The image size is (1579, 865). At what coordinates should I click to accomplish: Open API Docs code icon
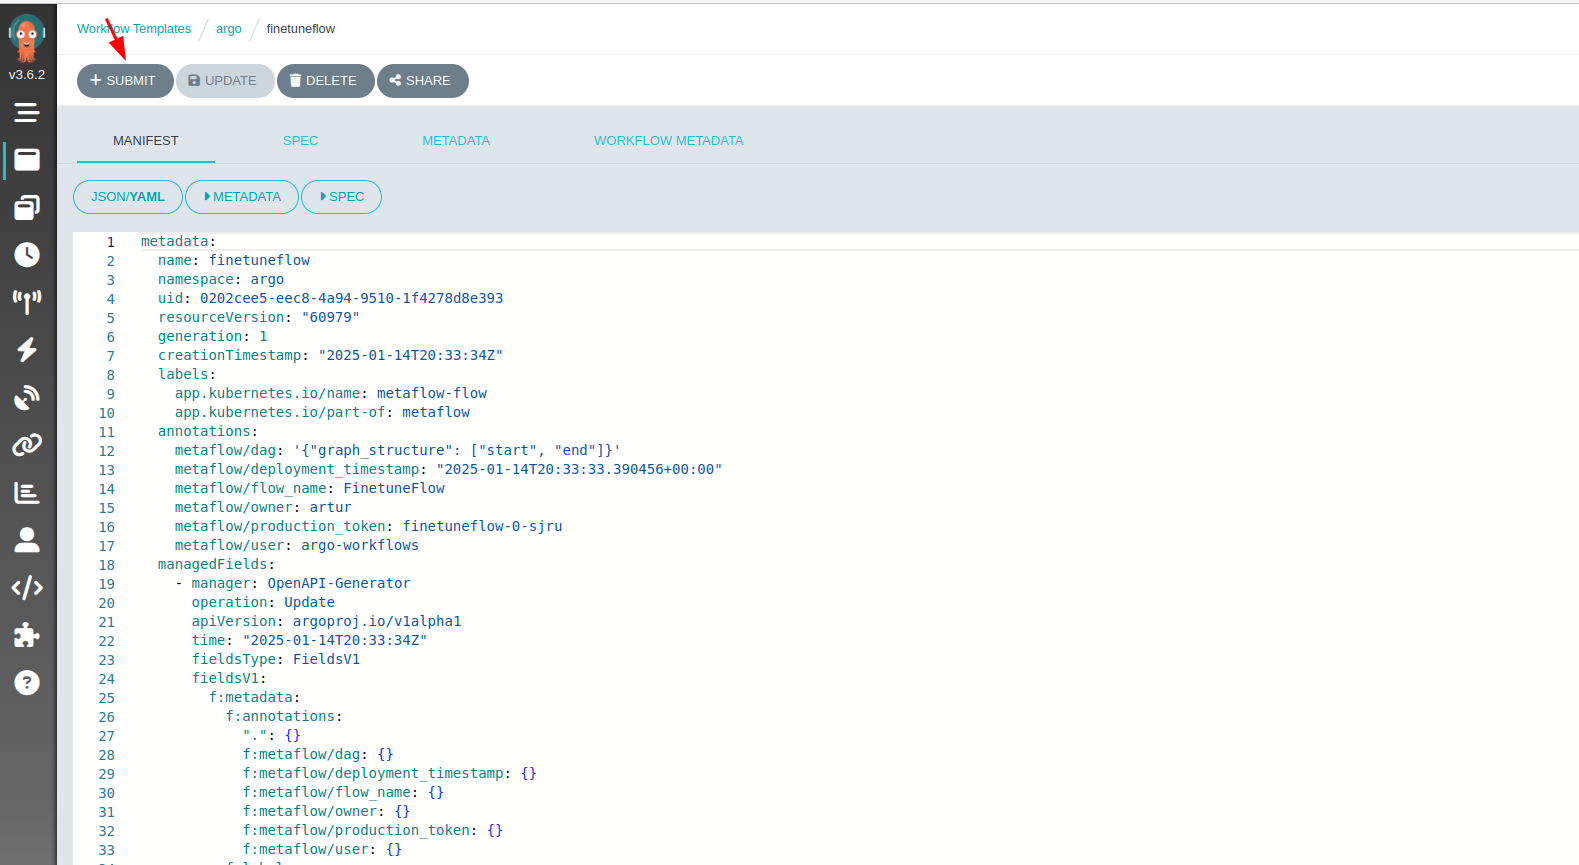27,587
